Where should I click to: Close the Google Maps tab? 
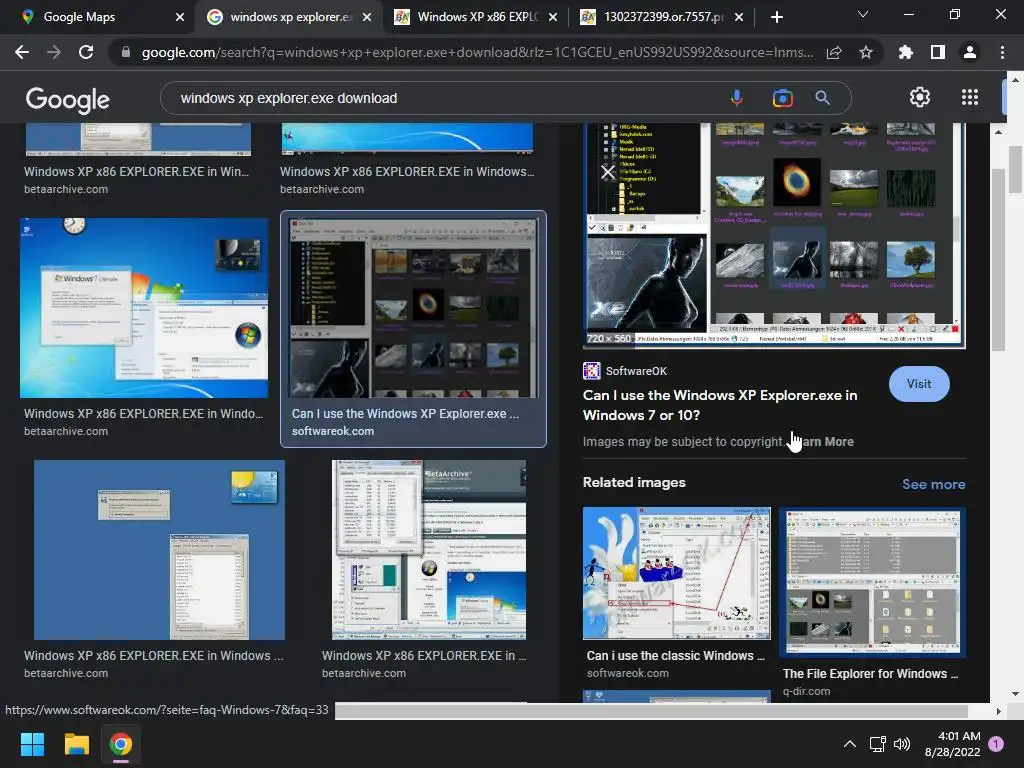(x=180, y=17)
